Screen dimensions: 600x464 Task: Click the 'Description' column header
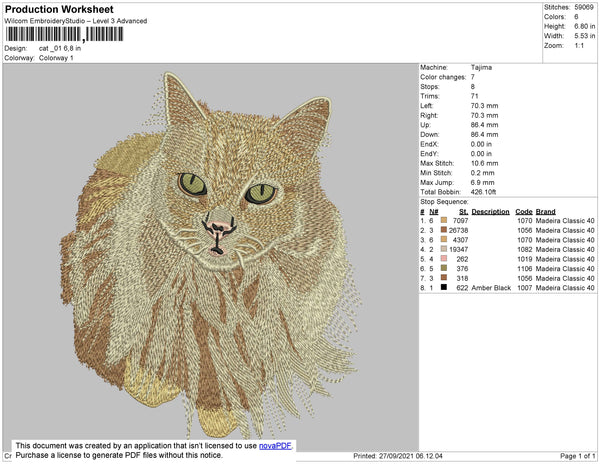491,212
